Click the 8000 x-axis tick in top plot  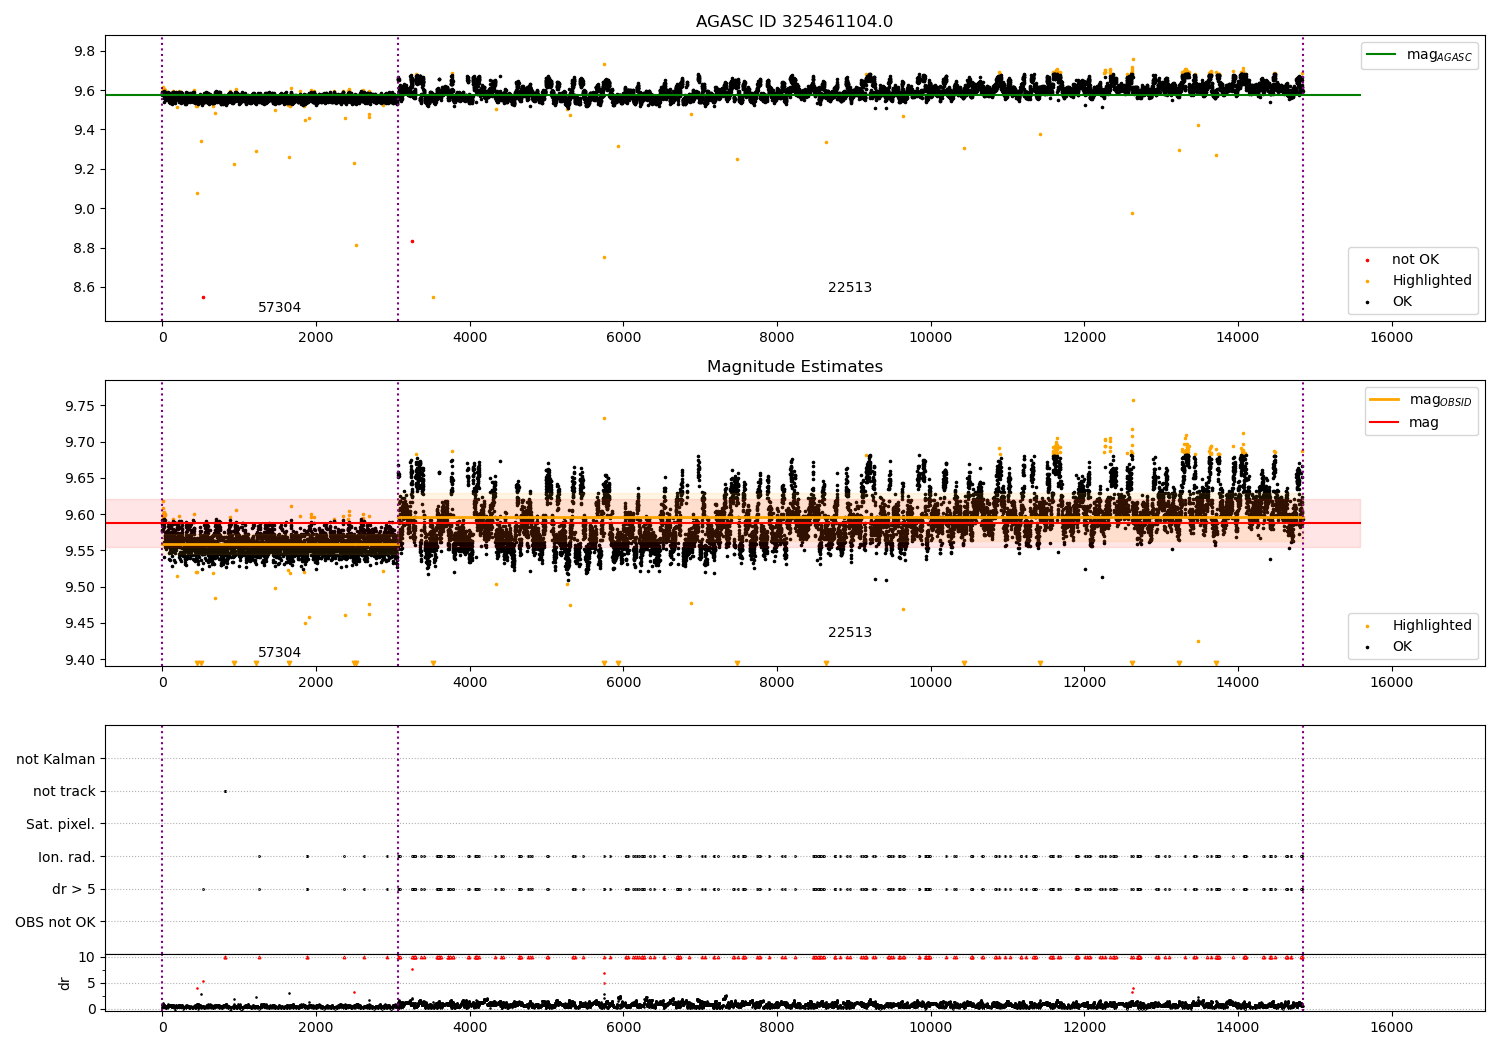click(777, 338)
